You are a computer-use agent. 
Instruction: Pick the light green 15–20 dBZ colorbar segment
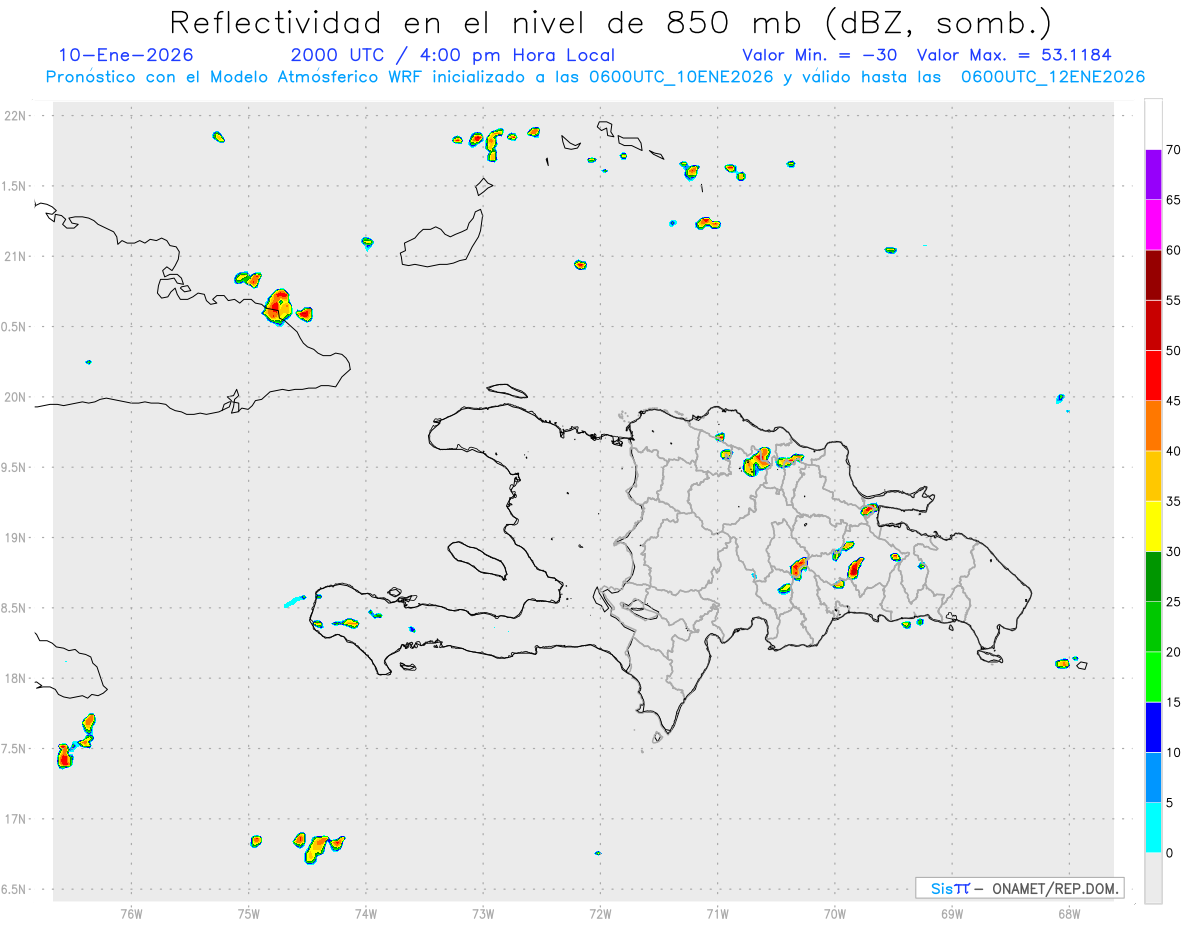tap(1153, 677)
